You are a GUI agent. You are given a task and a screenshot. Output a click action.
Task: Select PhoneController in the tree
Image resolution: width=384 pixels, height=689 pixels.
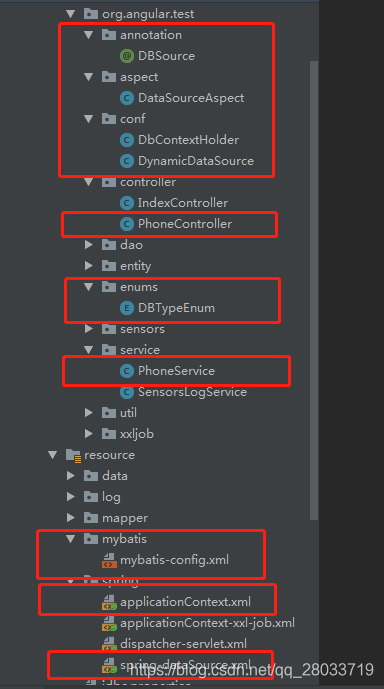click(x=185, y=224)
